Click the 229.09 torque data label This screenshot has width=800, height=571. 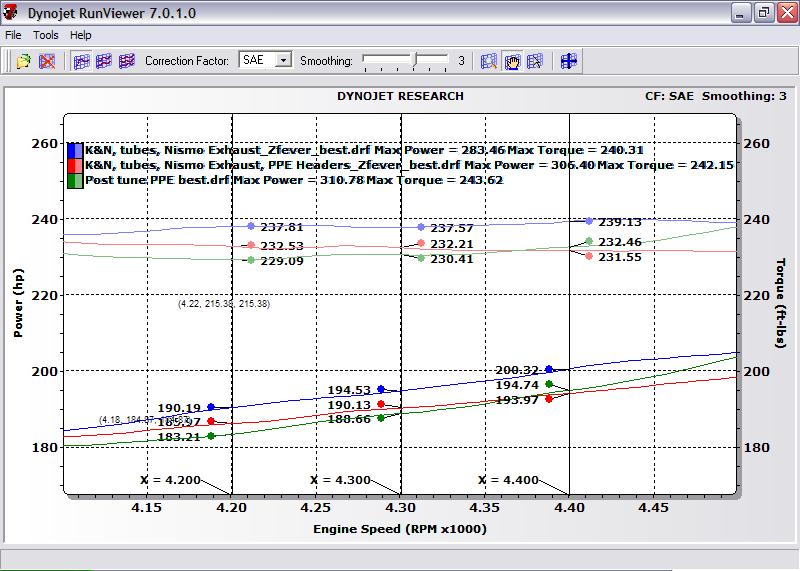282,261
